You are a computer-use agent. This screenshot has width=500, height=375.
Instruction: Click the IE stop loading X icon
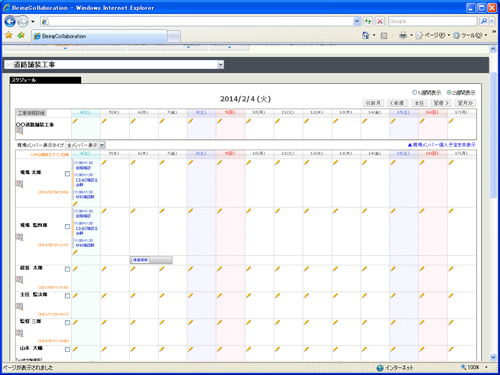coord(380,21)
